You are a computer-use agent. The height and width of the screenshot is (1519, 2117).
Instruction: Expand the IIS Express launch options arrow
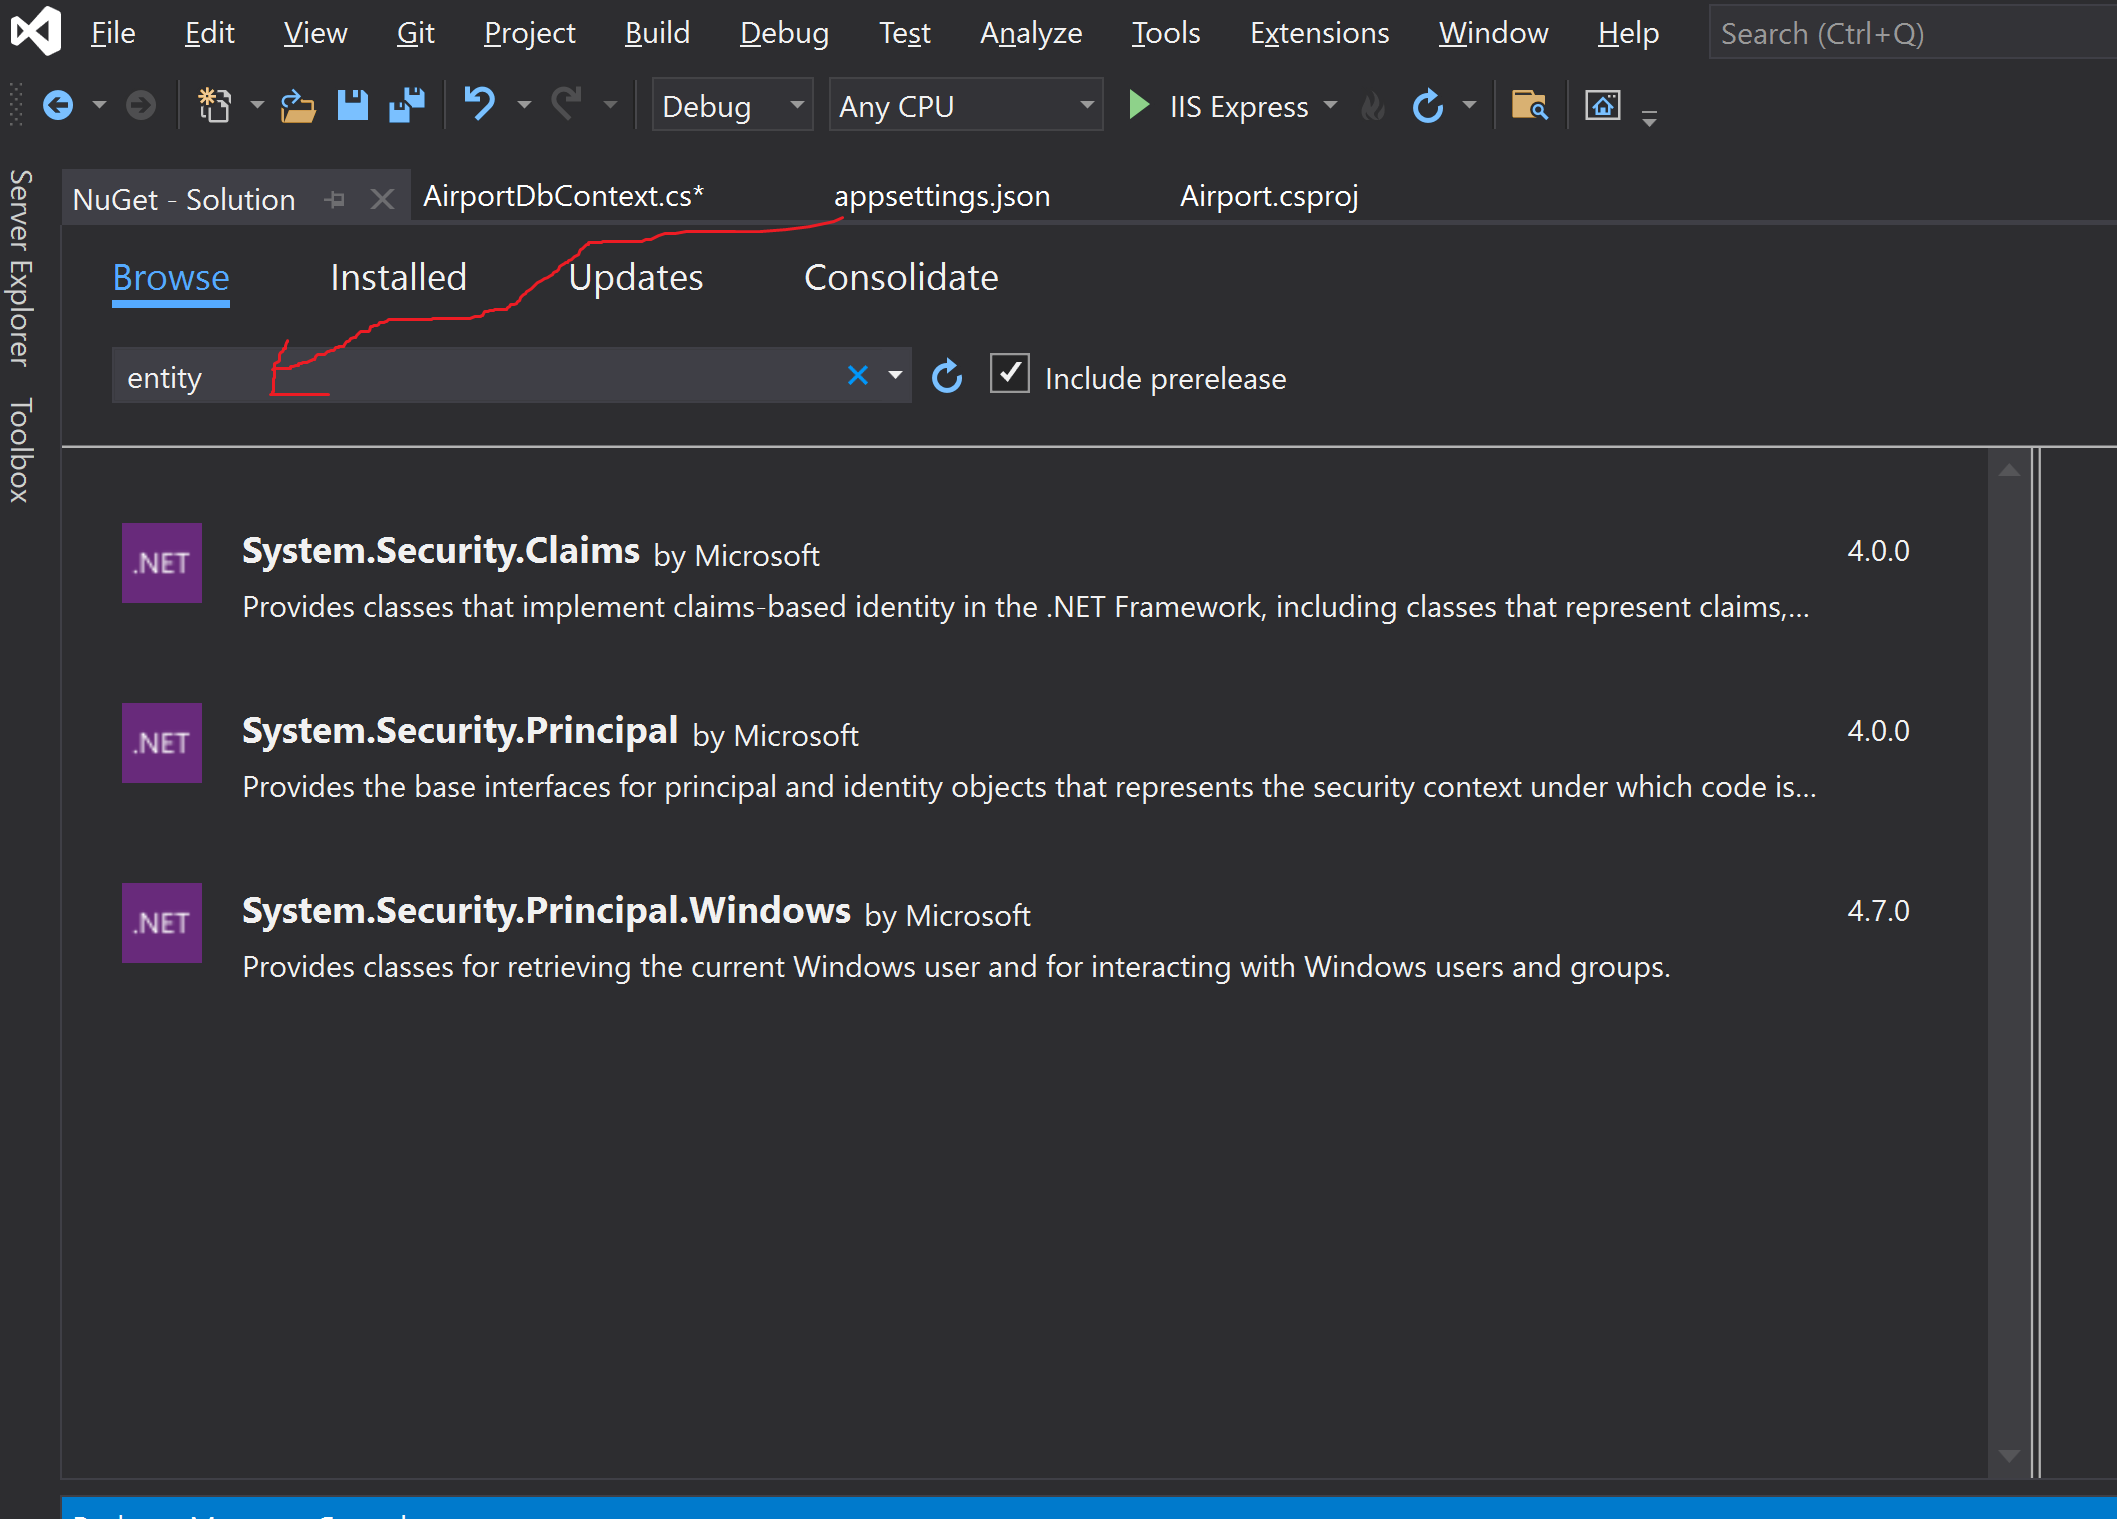point(1330,105)
